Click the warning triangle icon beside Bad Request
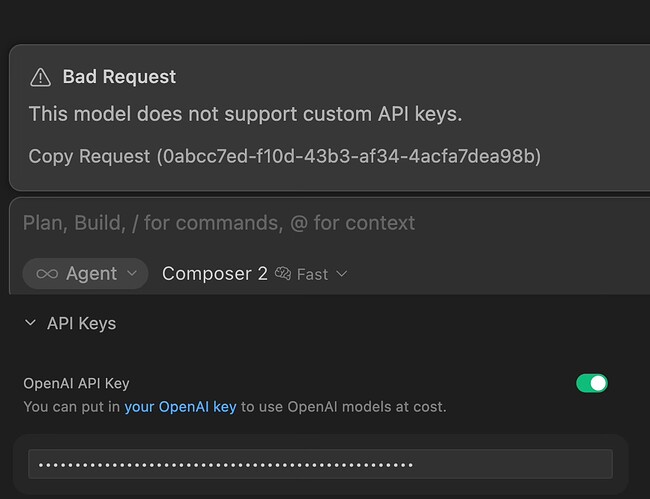 [40, 77]
